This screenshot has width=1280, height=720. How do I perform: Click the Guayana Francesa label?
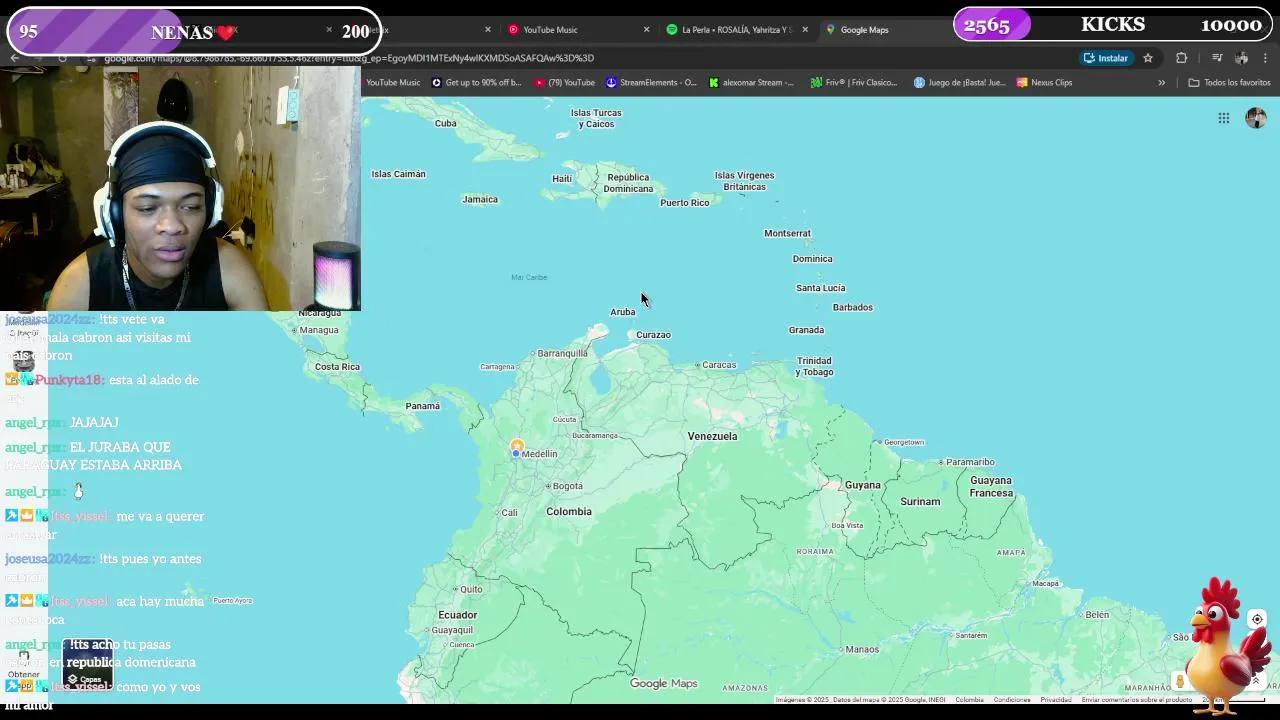pos(991,487)
